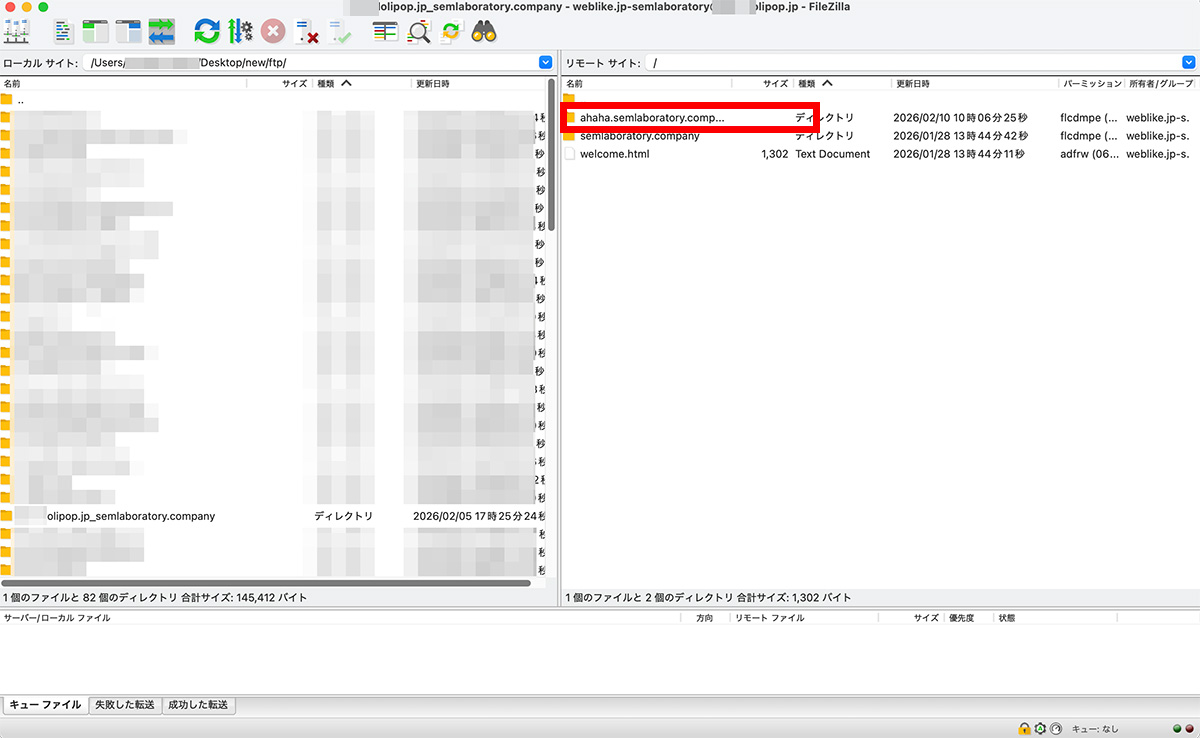Select the ahaha.semlaboratory.comp... remote folder
1200x738 pixels.
(x=651, y=118)
